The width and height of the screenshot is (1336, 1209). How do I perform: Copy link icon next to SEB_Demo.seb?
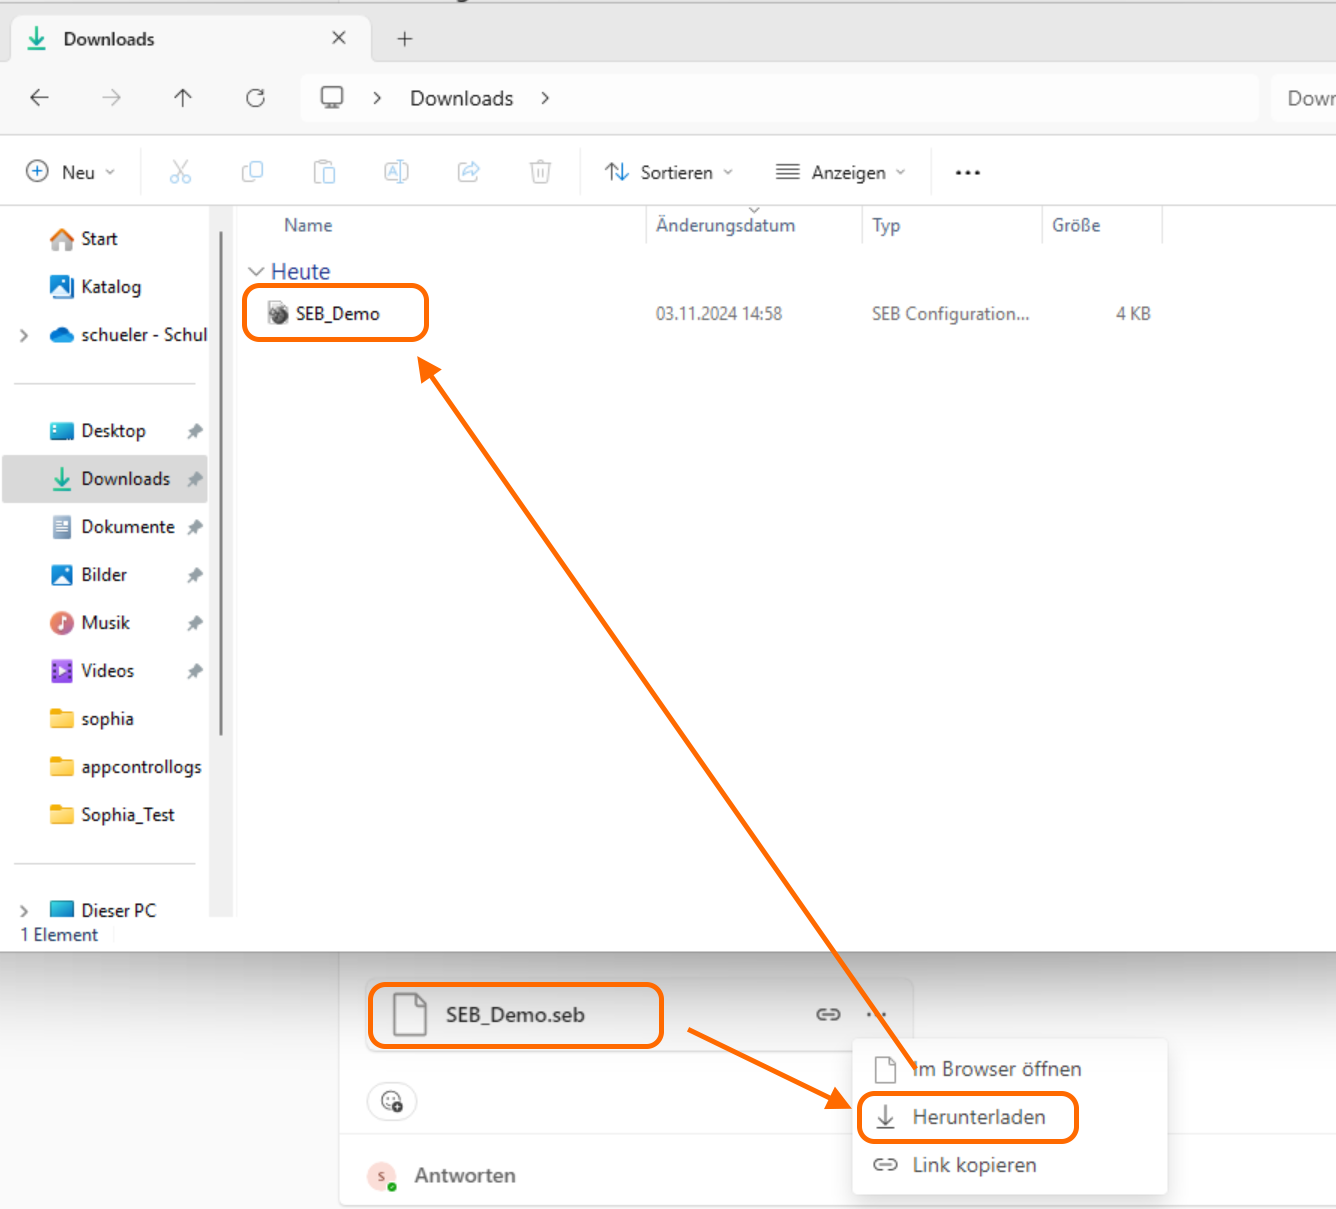point(828,1015)
